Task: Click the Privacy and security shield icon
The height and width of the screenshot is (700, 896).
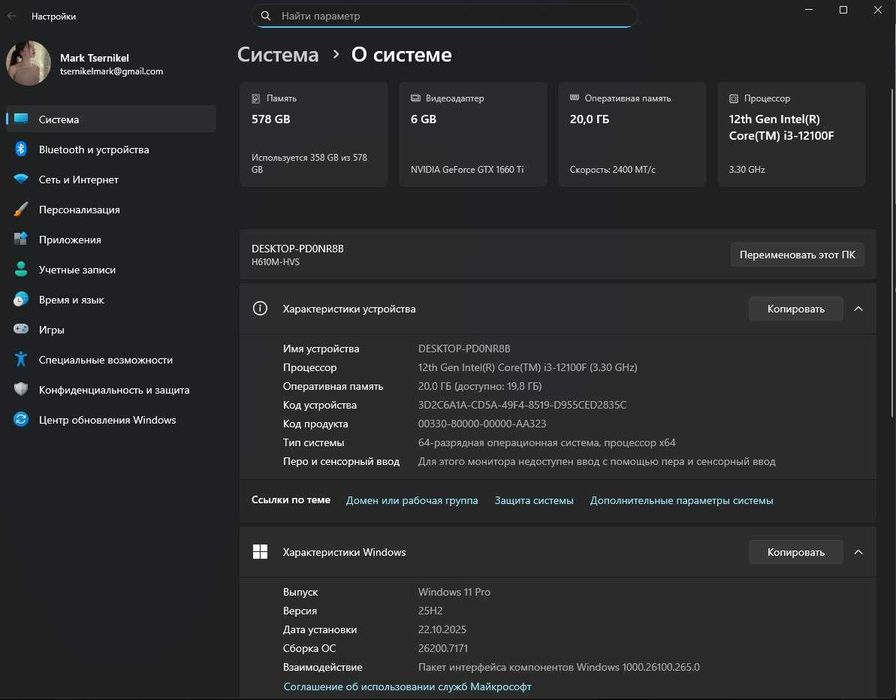Action: tap(20, 389)
